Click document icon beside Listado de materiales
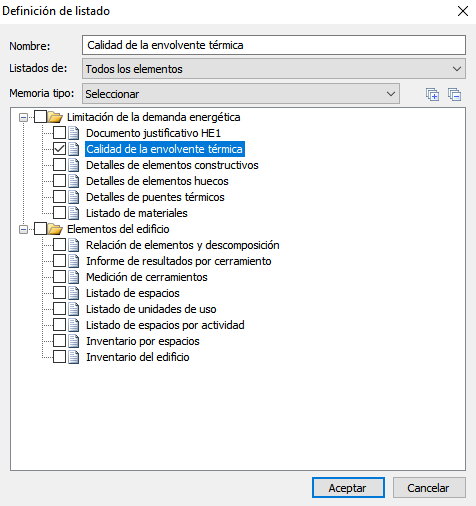Screen dimensions: 476x506 pos(74,213)
